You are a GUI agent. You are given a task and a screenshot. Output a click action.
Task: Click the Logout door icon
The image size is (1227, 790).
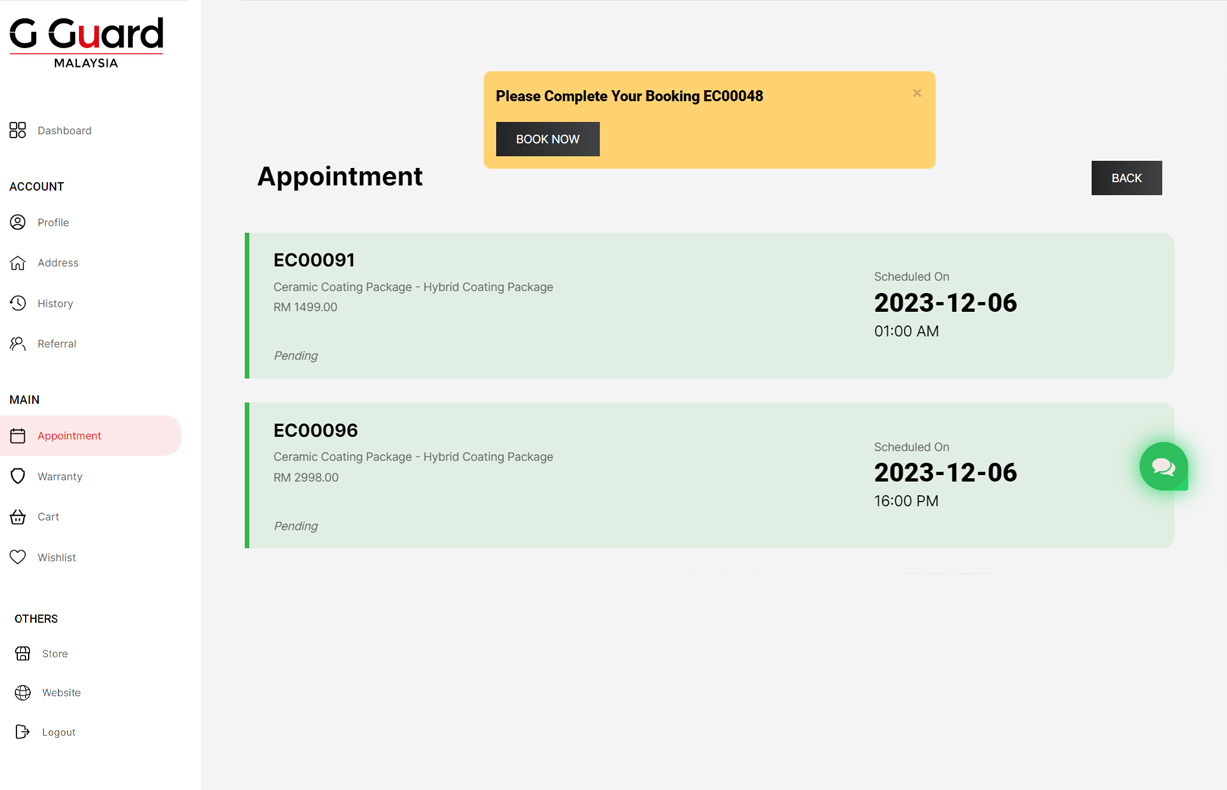(x=23, y=732)
